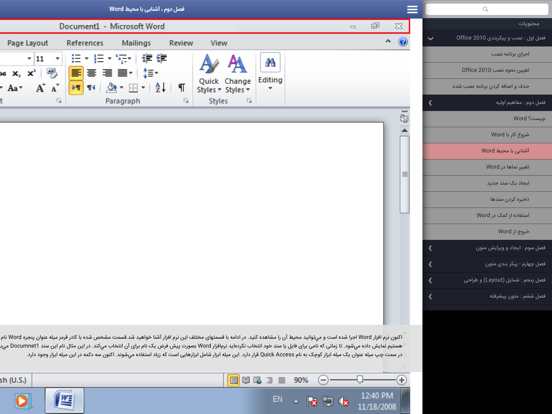
Task: Click the search field in sidebar
Action: [x=487, y=9]
